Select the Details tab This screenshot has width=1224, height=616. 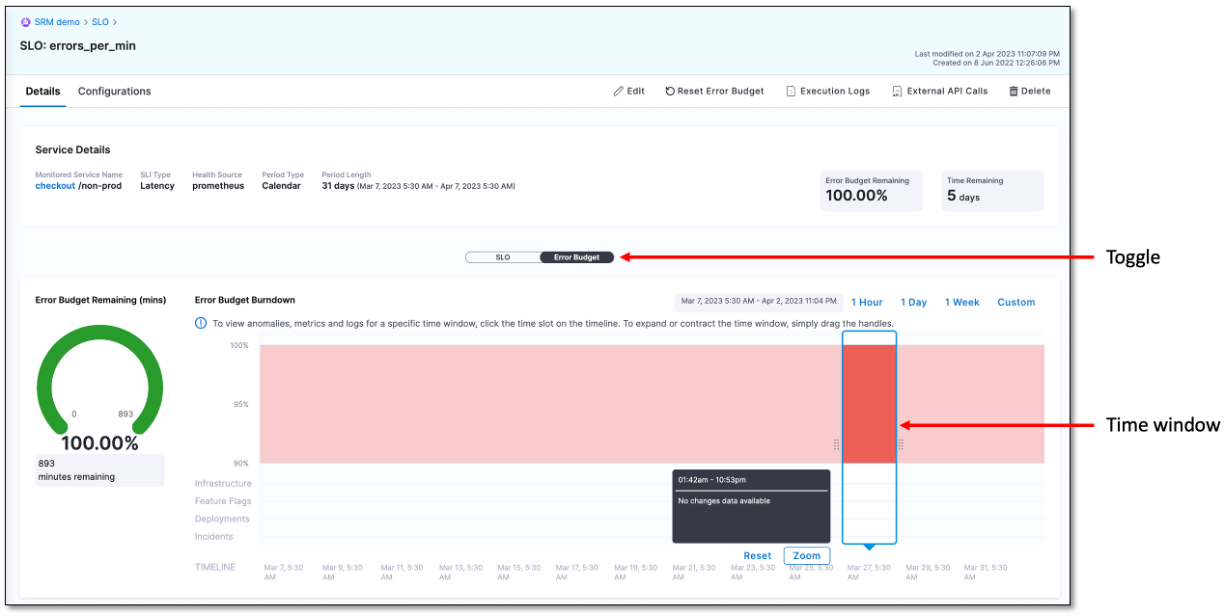coord(42,90)
